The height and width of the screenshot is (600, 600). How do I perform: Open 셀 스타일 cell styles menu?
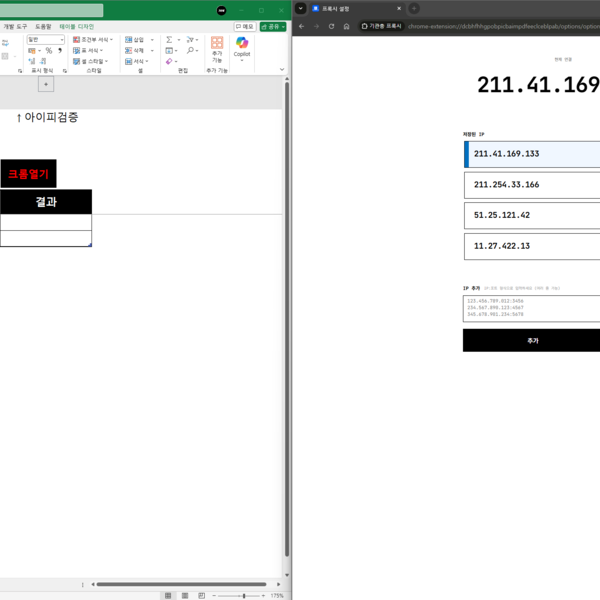click(90, 61)
